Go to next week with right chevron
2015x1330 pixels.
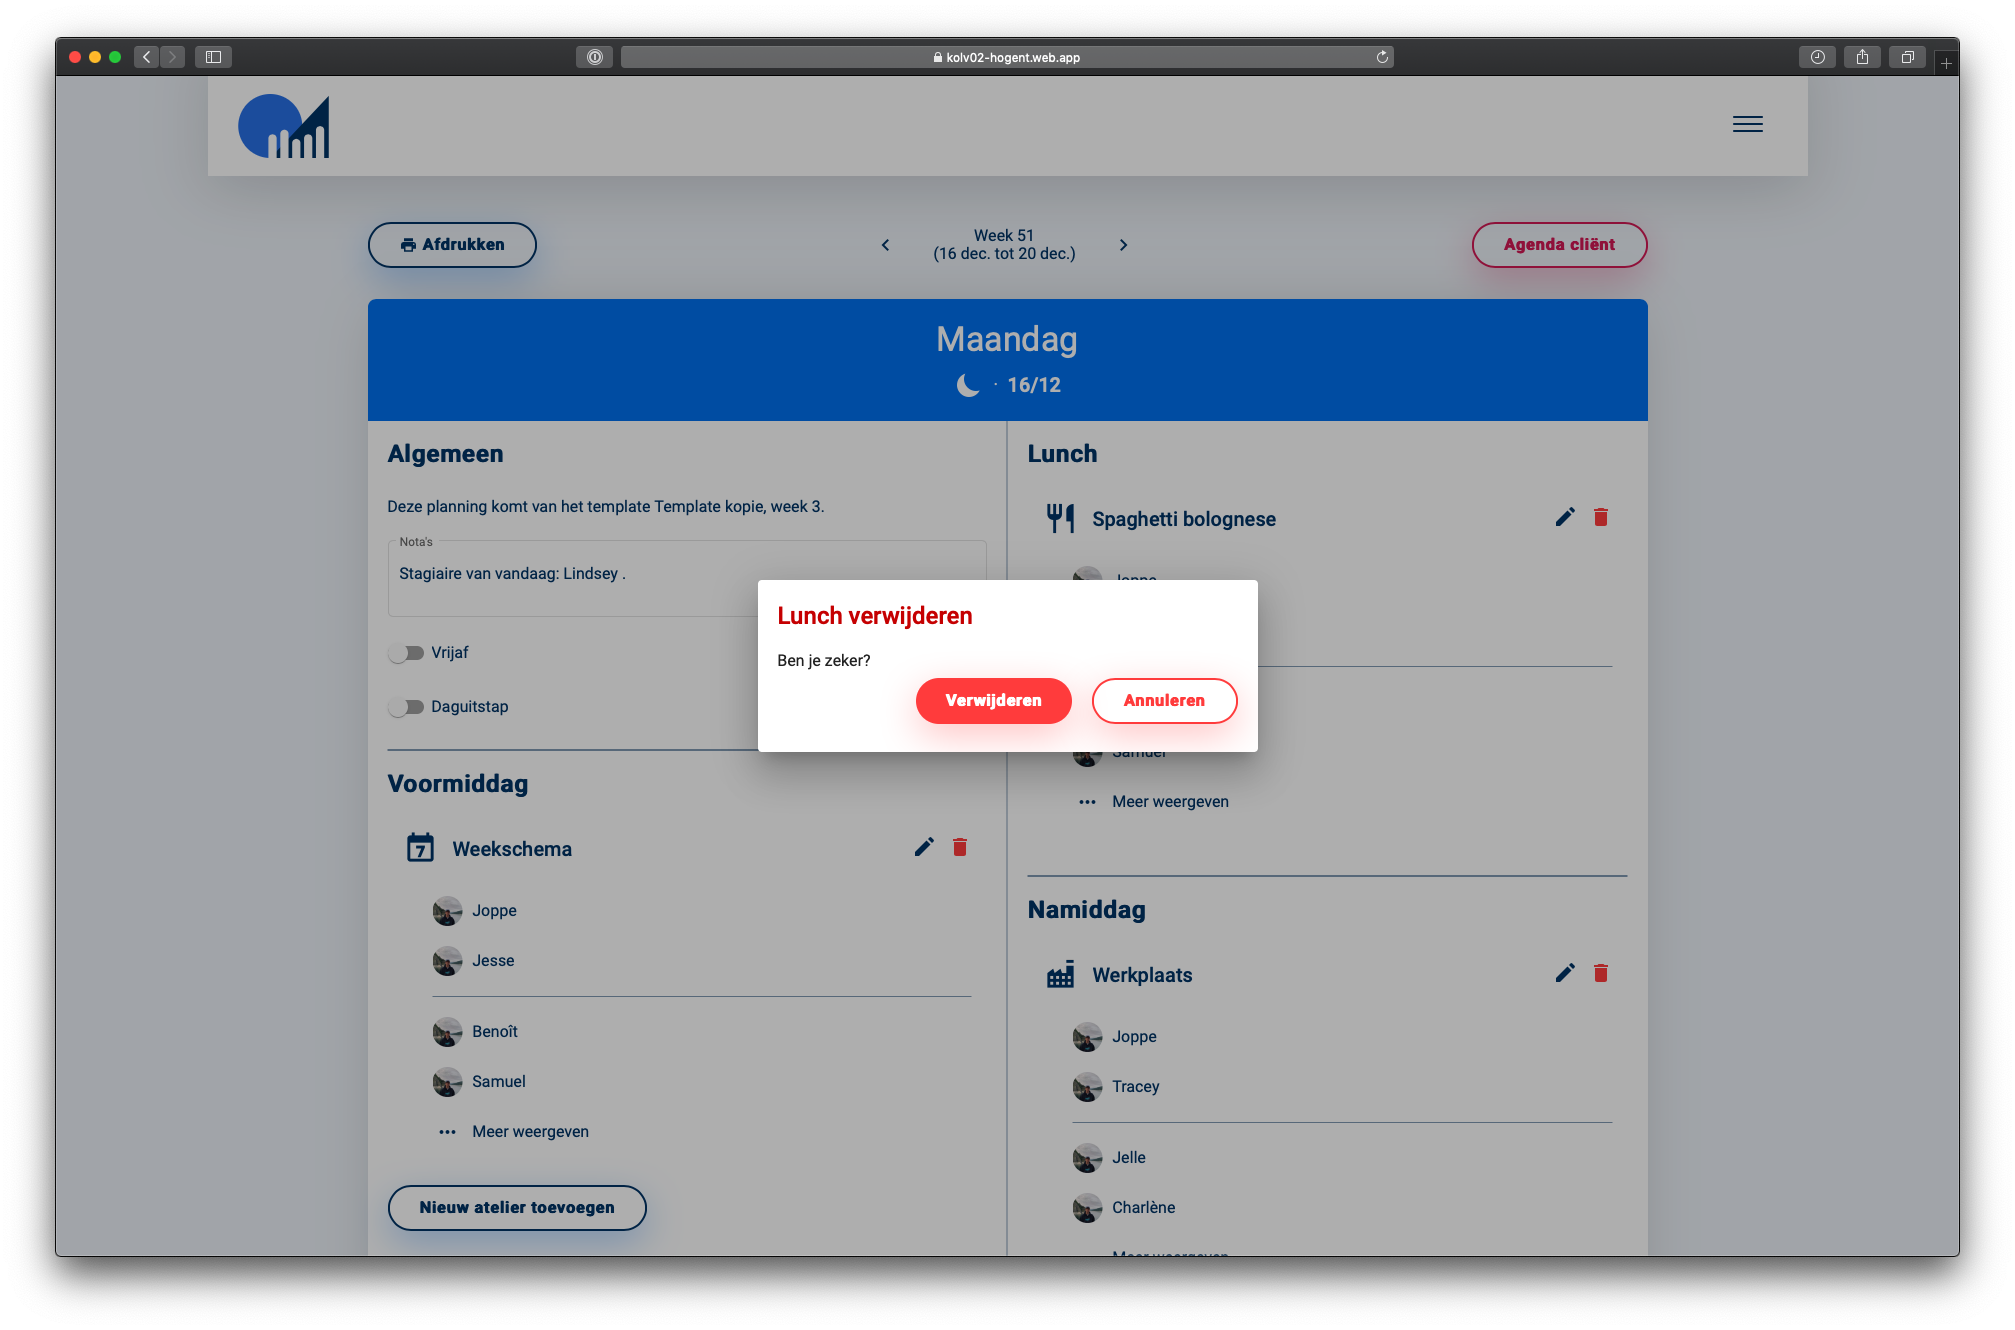(x=1123, y=245)
